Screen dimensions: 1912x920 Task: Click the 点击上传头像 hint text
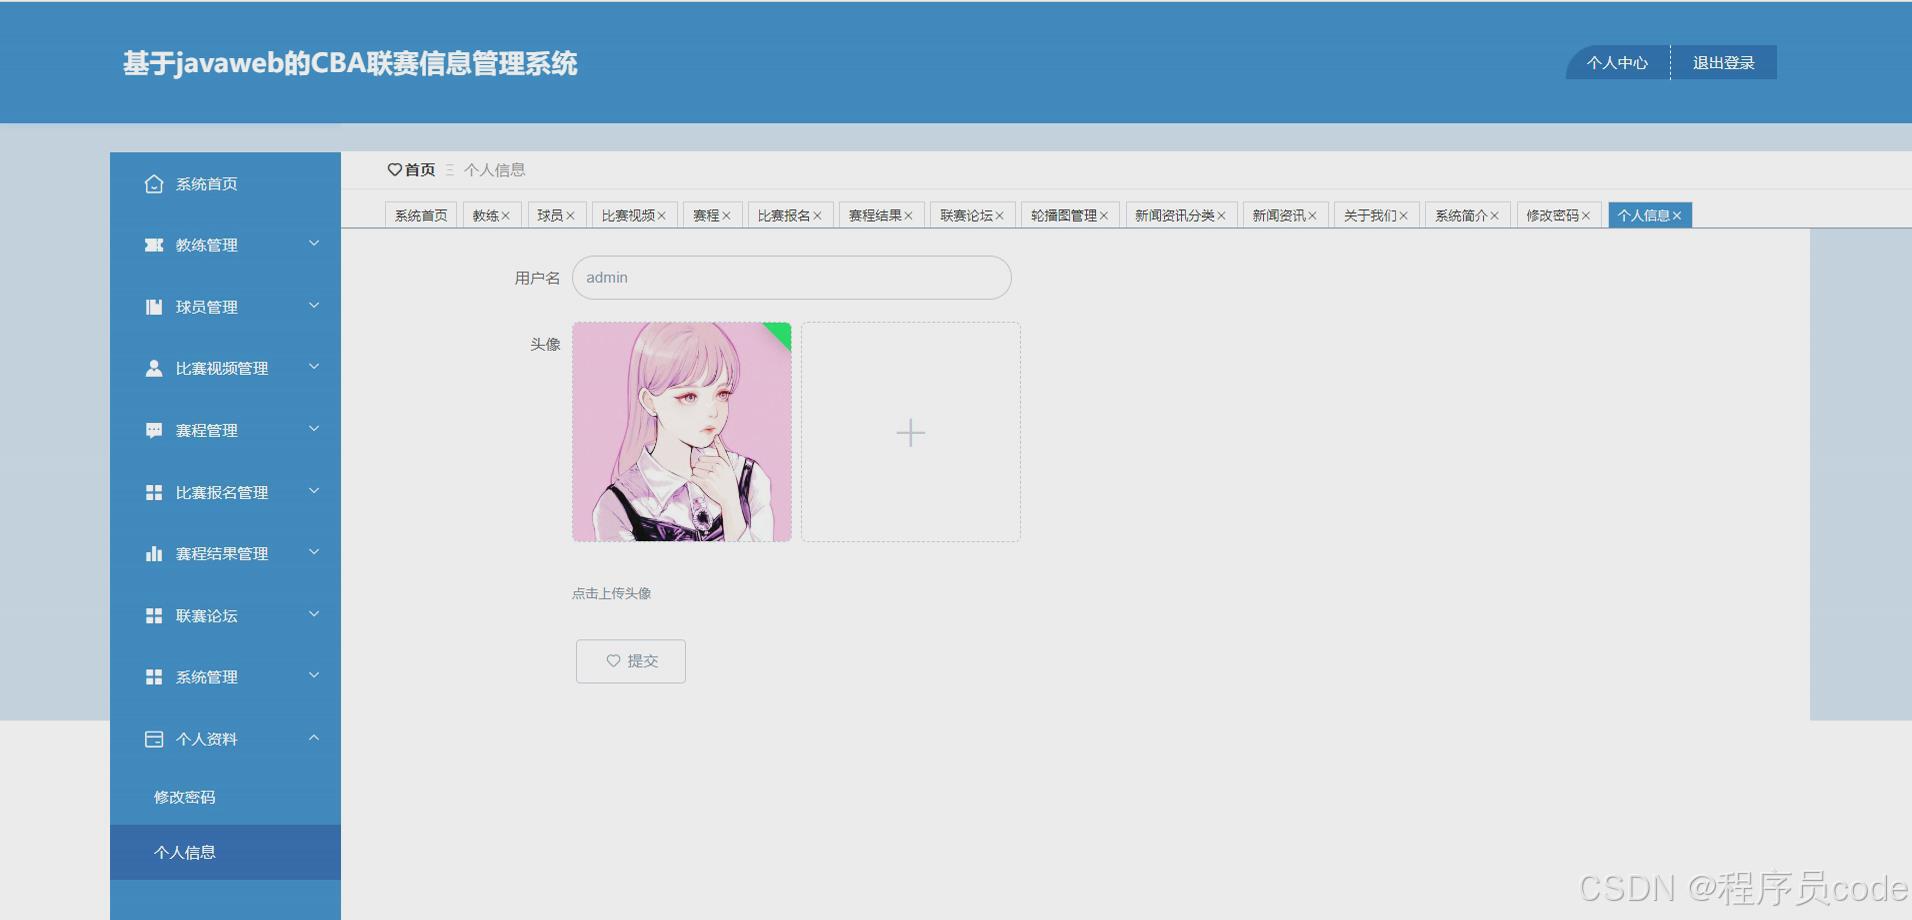click(611, 593)
